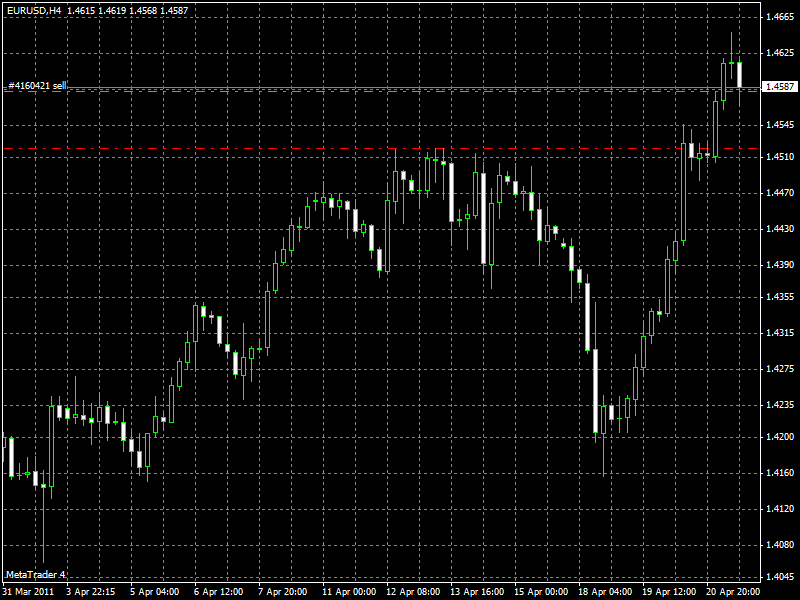The height and width of the screenshot is (600, 800).
Task: Click the 19 Apr 12:00 time label
Action: [669, 592]
